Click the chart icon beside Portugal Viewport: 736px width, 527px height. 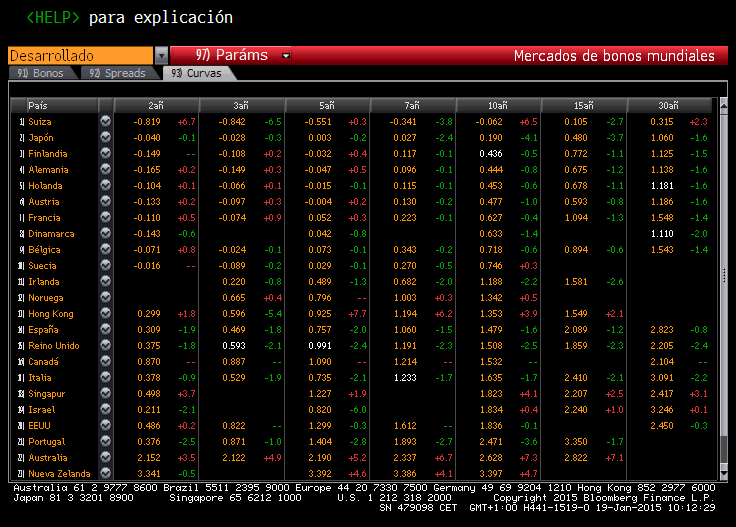coord(106,441)
